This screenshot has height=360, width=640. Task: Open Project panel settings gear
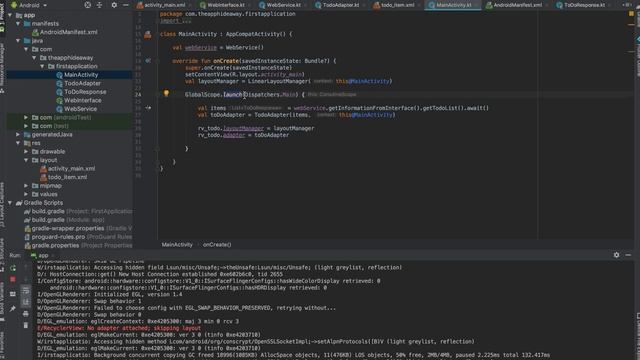114,5
